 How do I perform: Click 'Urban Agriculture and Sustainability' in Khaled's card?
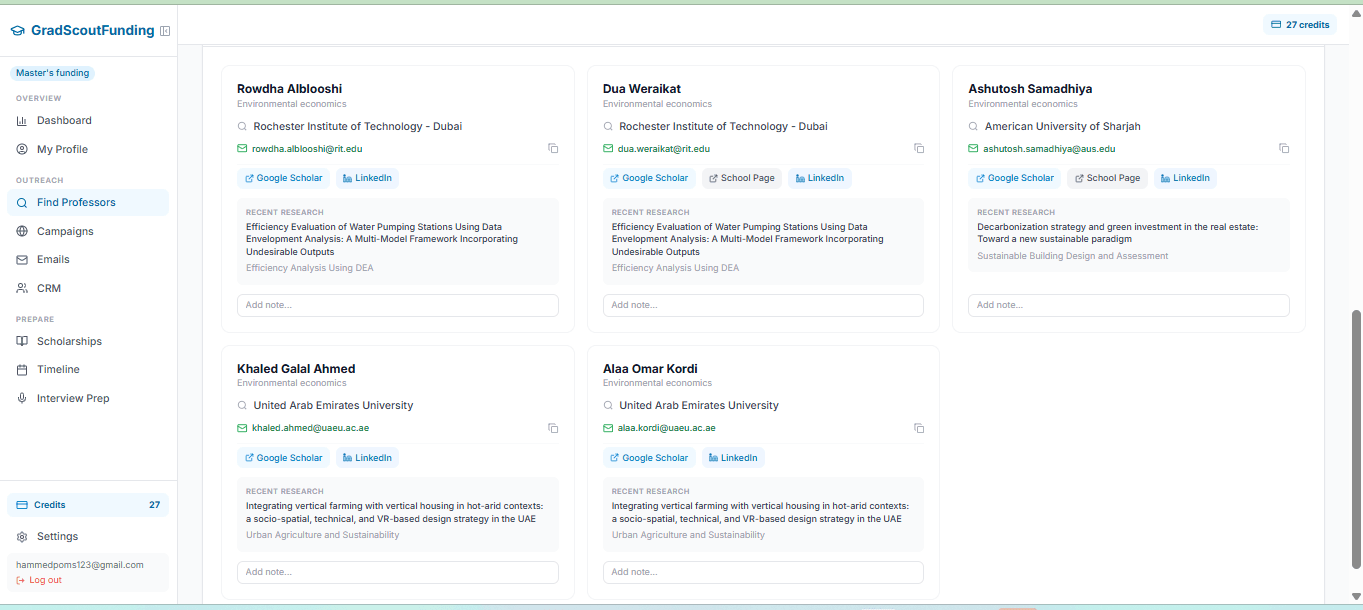tap(322, 535)
